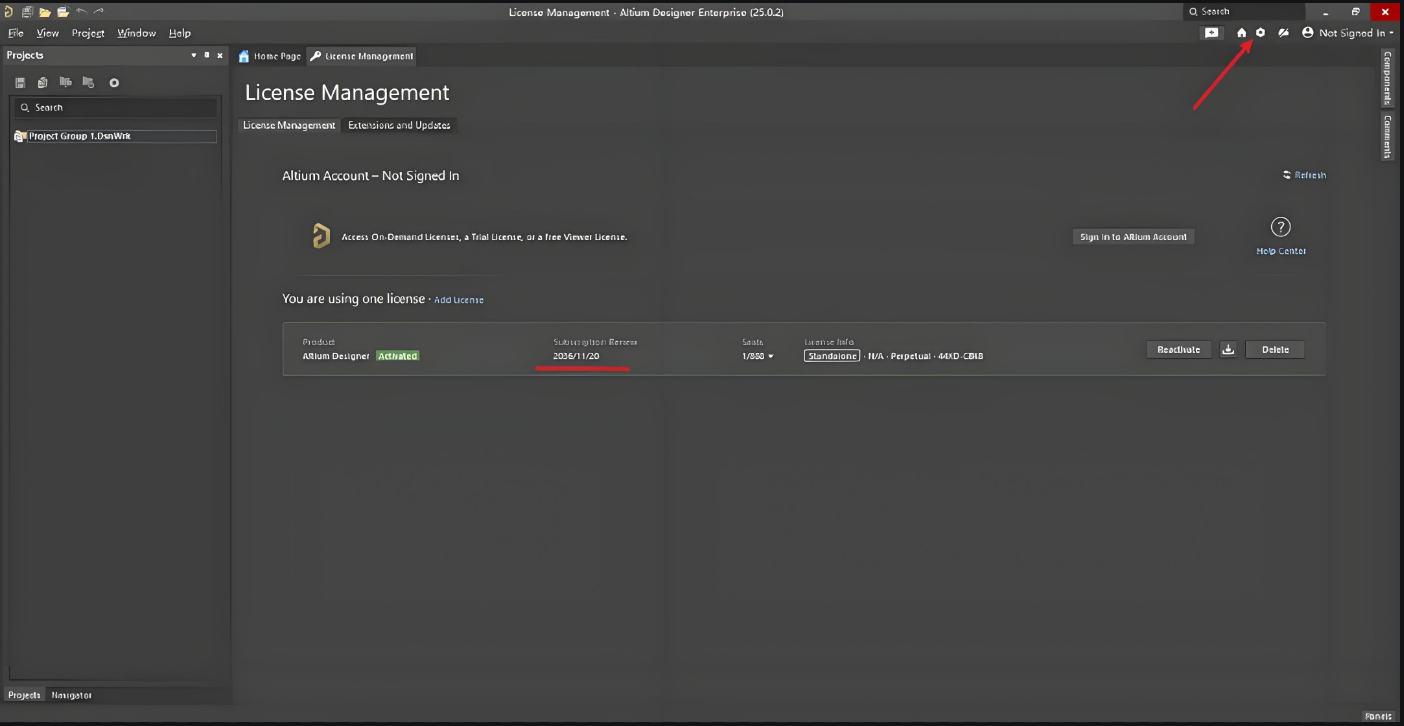This screenshot has height=726, width=1404.
Task: Click the notifications bell icon
Action: (x=1284, y=33)
